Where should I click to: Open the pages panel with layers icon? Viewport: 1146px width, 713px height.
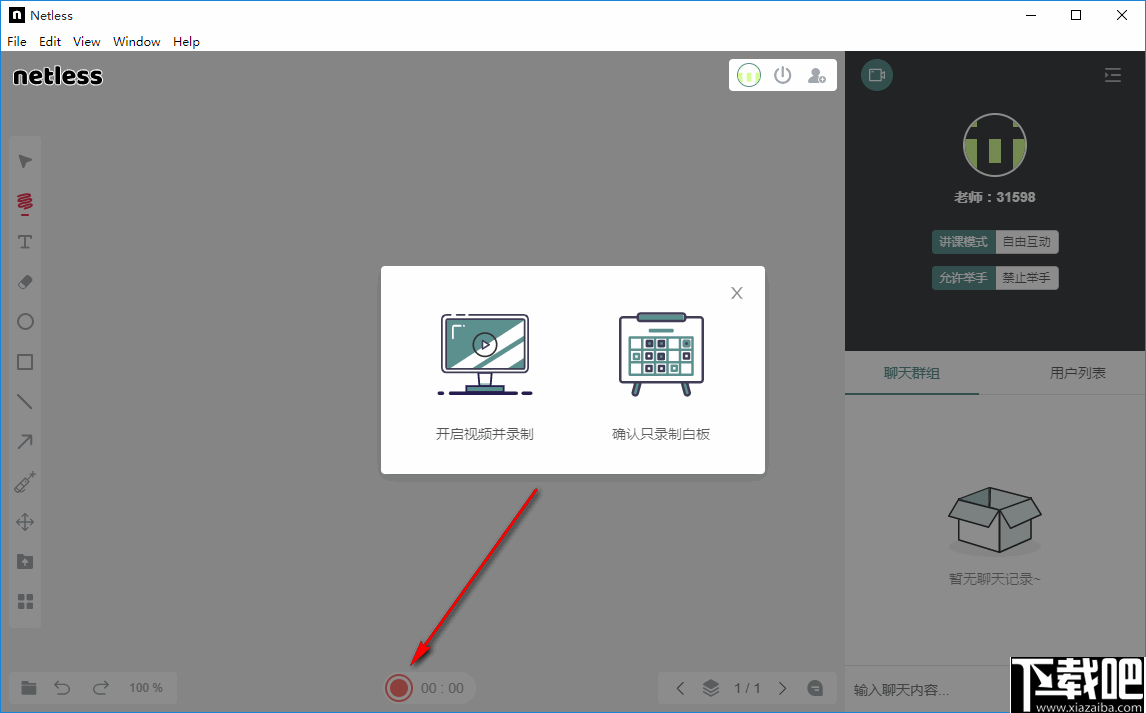(x=711, y=687)
